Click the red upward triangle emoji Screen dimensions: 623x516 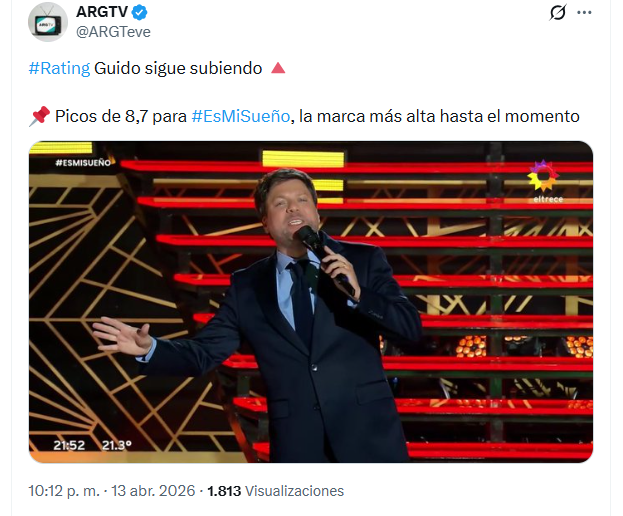278,68
